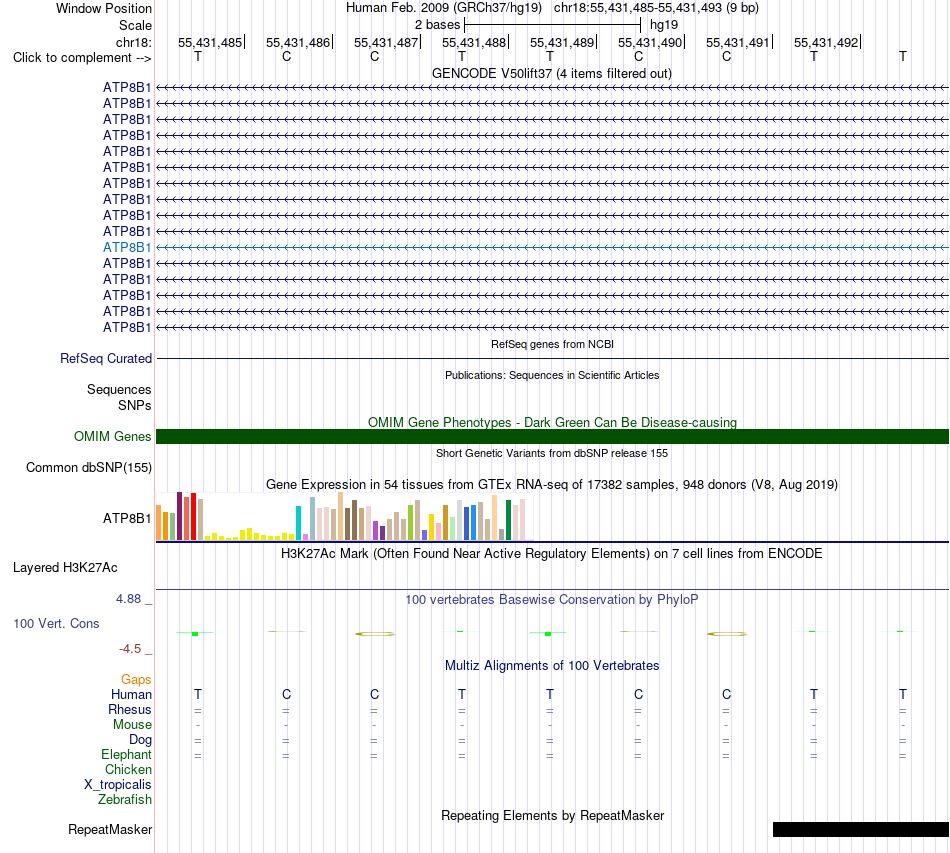Click the ATP8B1 label beside the GTEx chart
Image resolution: width=950 pixels, height=853 pixels.
coord(127,519)
